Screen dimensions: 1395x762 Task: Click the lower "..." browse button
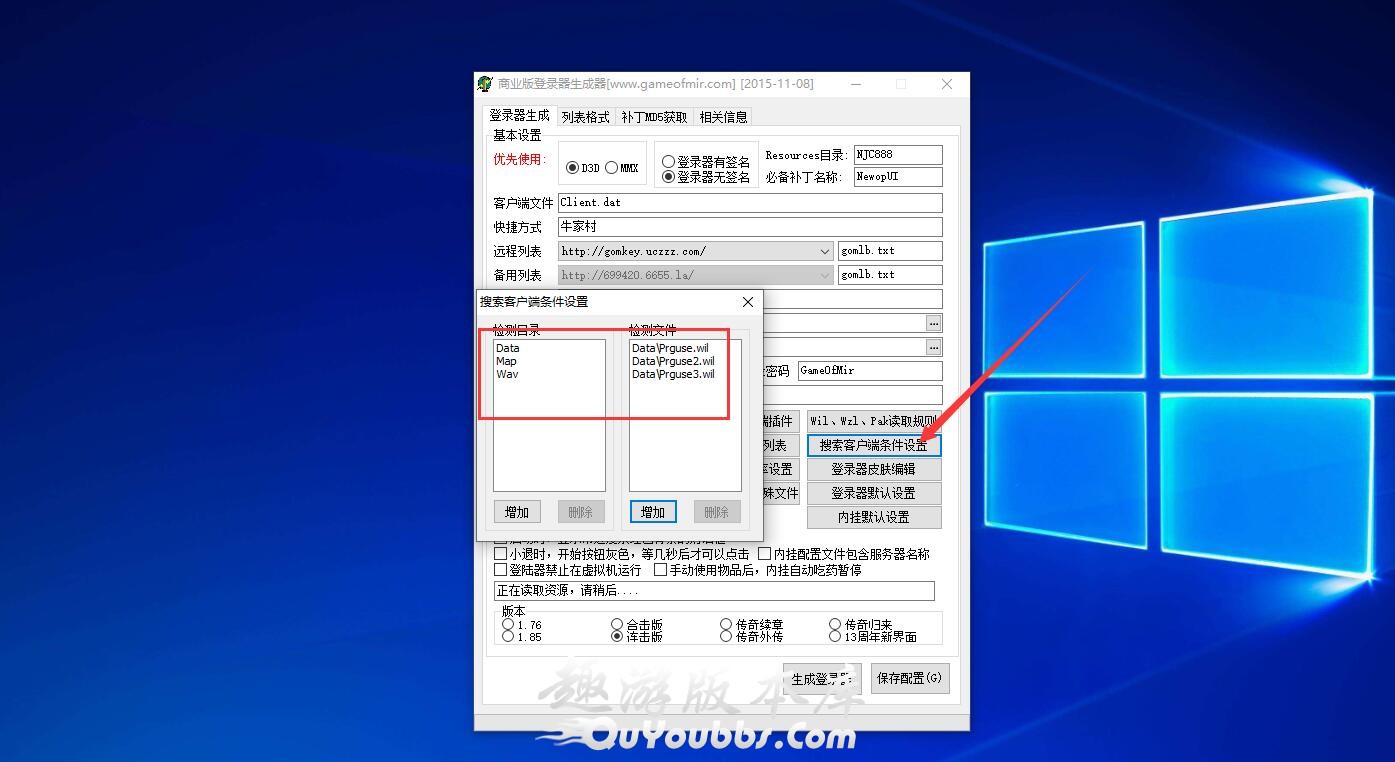[933, 347]
